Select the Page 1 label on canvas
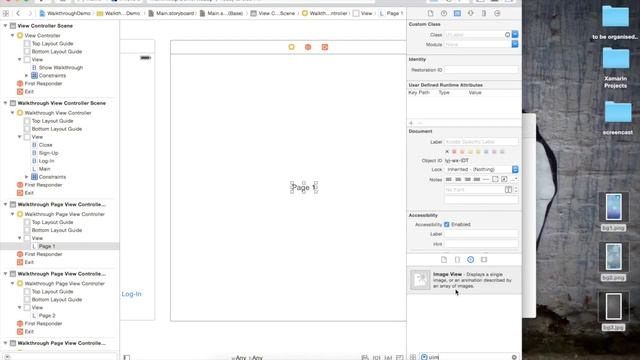The width and height of the screenshot is (640, 360). click(x=304, y=188)
